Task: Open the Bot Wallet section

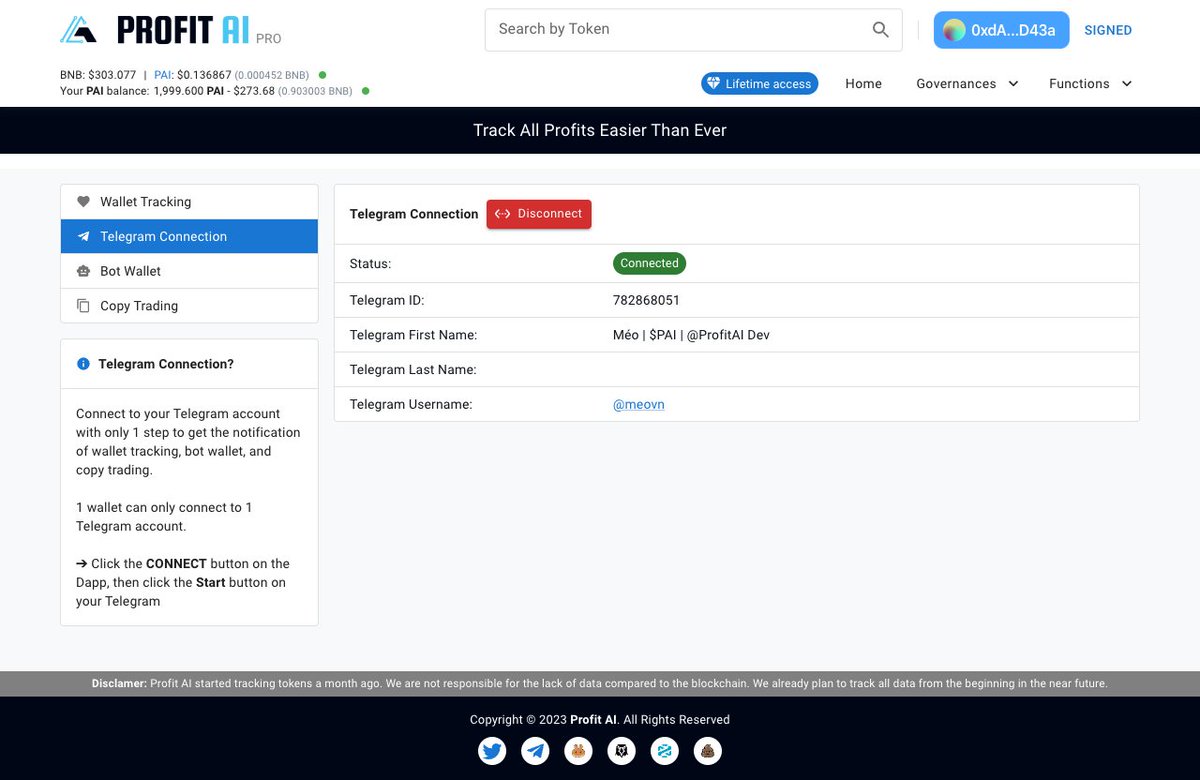Action: (x=189, y=271)
